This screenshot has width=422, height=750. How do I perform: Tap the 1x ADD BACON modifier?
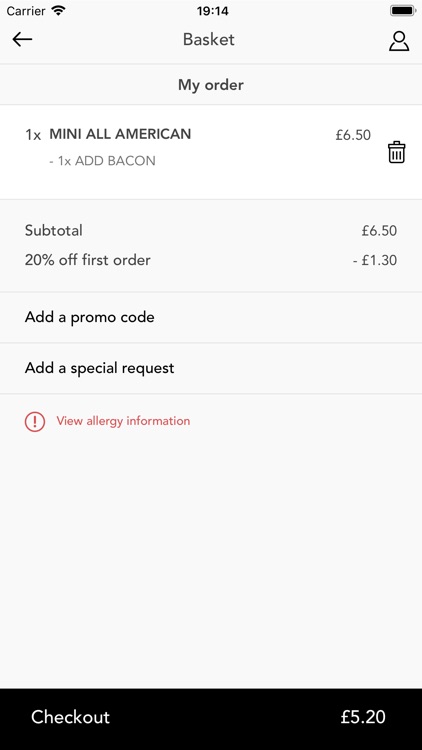(x=102, y=161)
